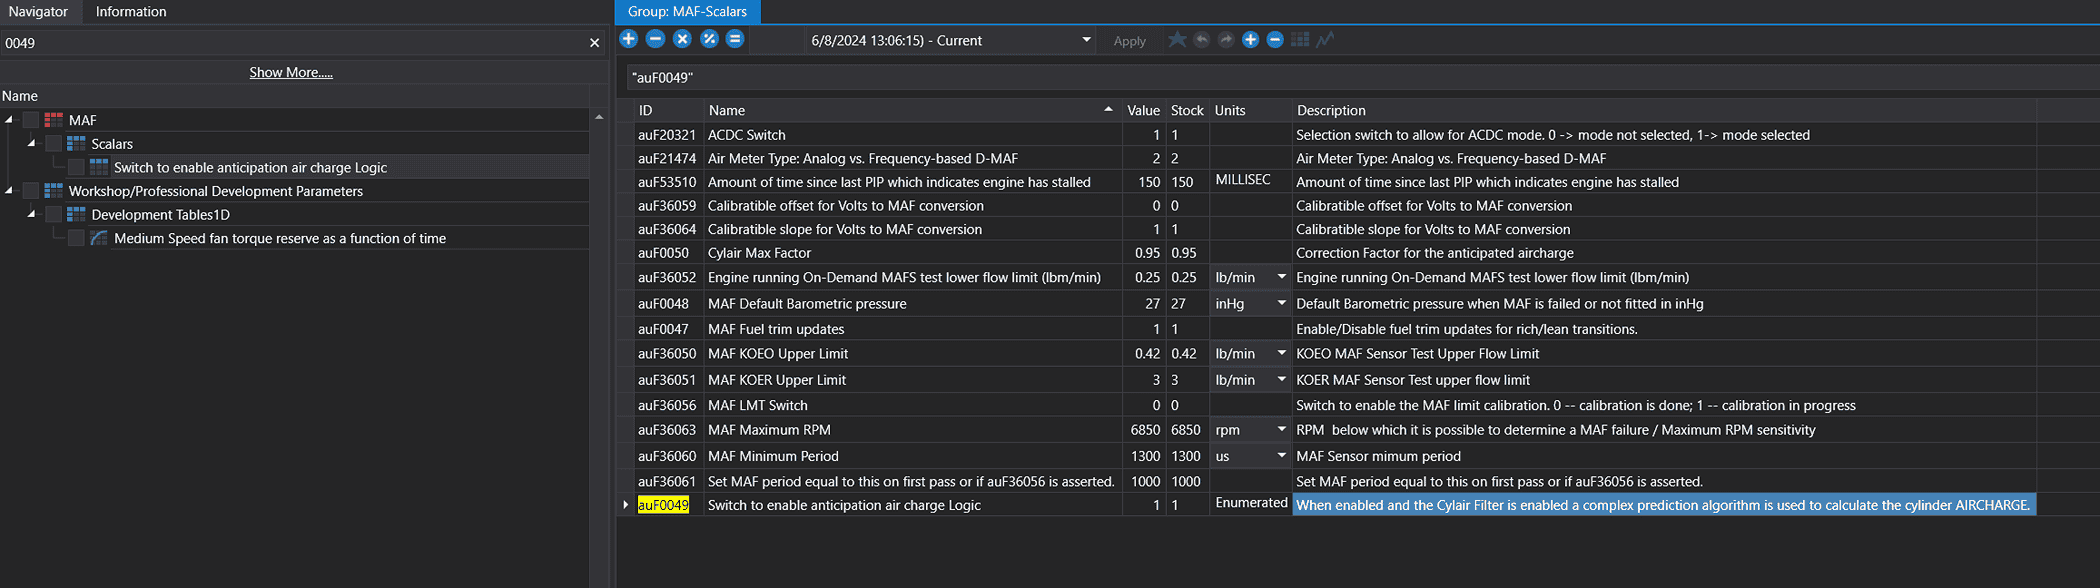This screenshot has width=2100, height=588.
Task: Open the lb/min units dropdown for MAF KOEO Upper Limit
Action: (x=1281, y=353)
